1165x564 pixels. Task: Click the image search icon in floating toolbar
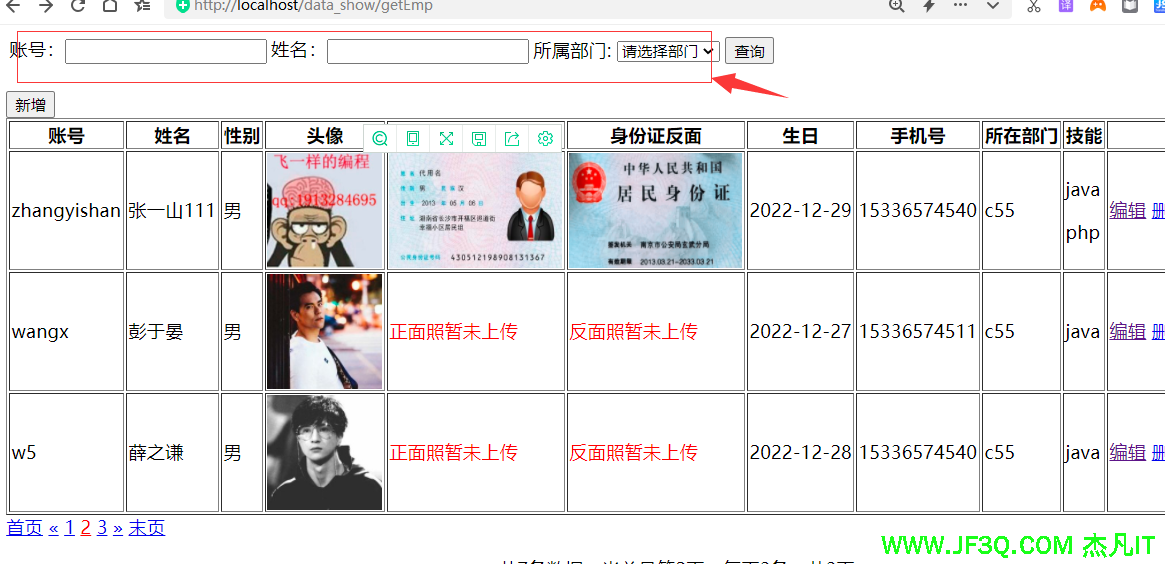click(x=380, y=138)
